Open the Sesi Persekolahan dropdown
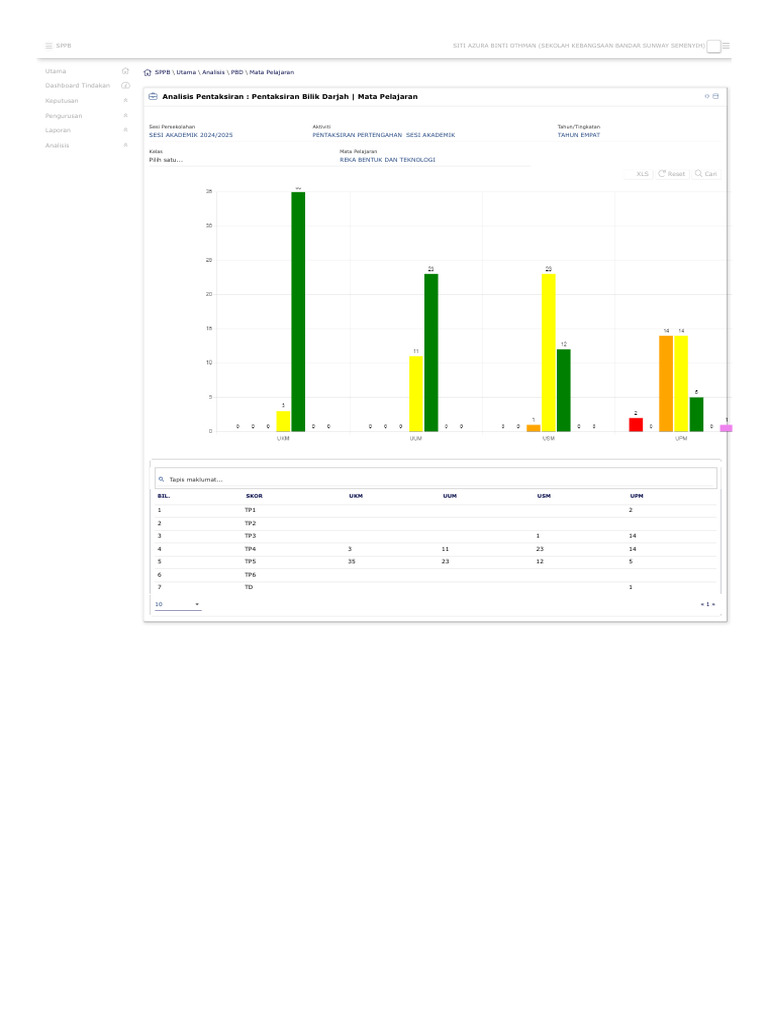 tap(229, 135)
